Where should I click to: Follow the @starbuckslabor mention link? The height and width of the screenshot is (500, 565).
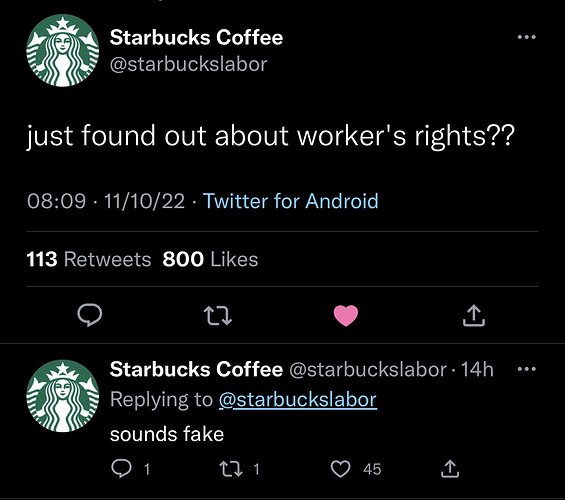pyautogui.click(x=298, y=399)
